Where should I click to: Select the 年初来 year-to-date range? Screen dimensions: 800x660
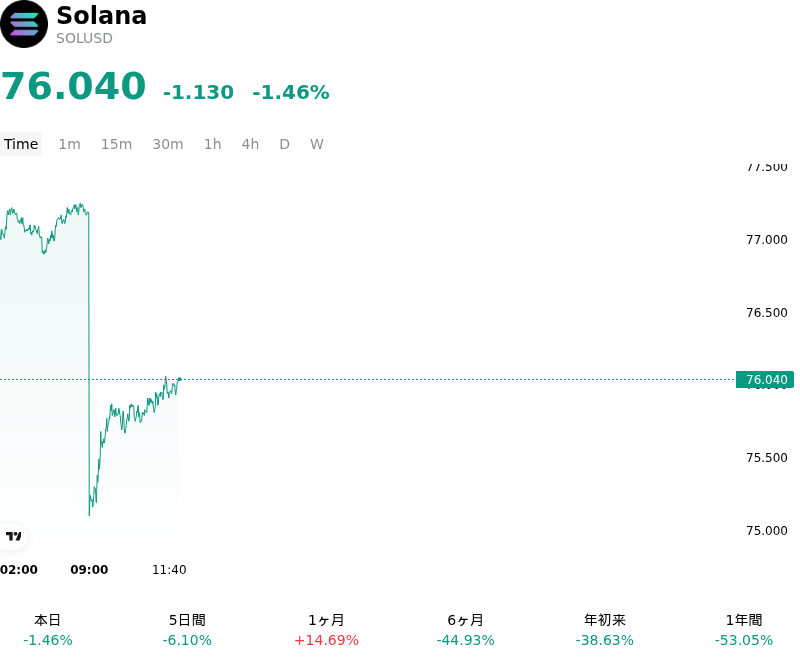click(605, 630)
